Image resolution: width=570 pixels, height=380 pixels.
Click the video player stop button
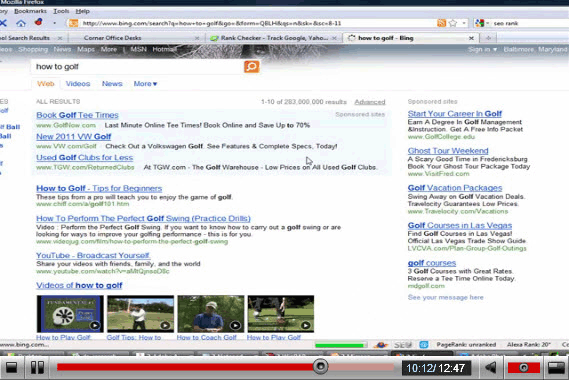tap(11, 367)
